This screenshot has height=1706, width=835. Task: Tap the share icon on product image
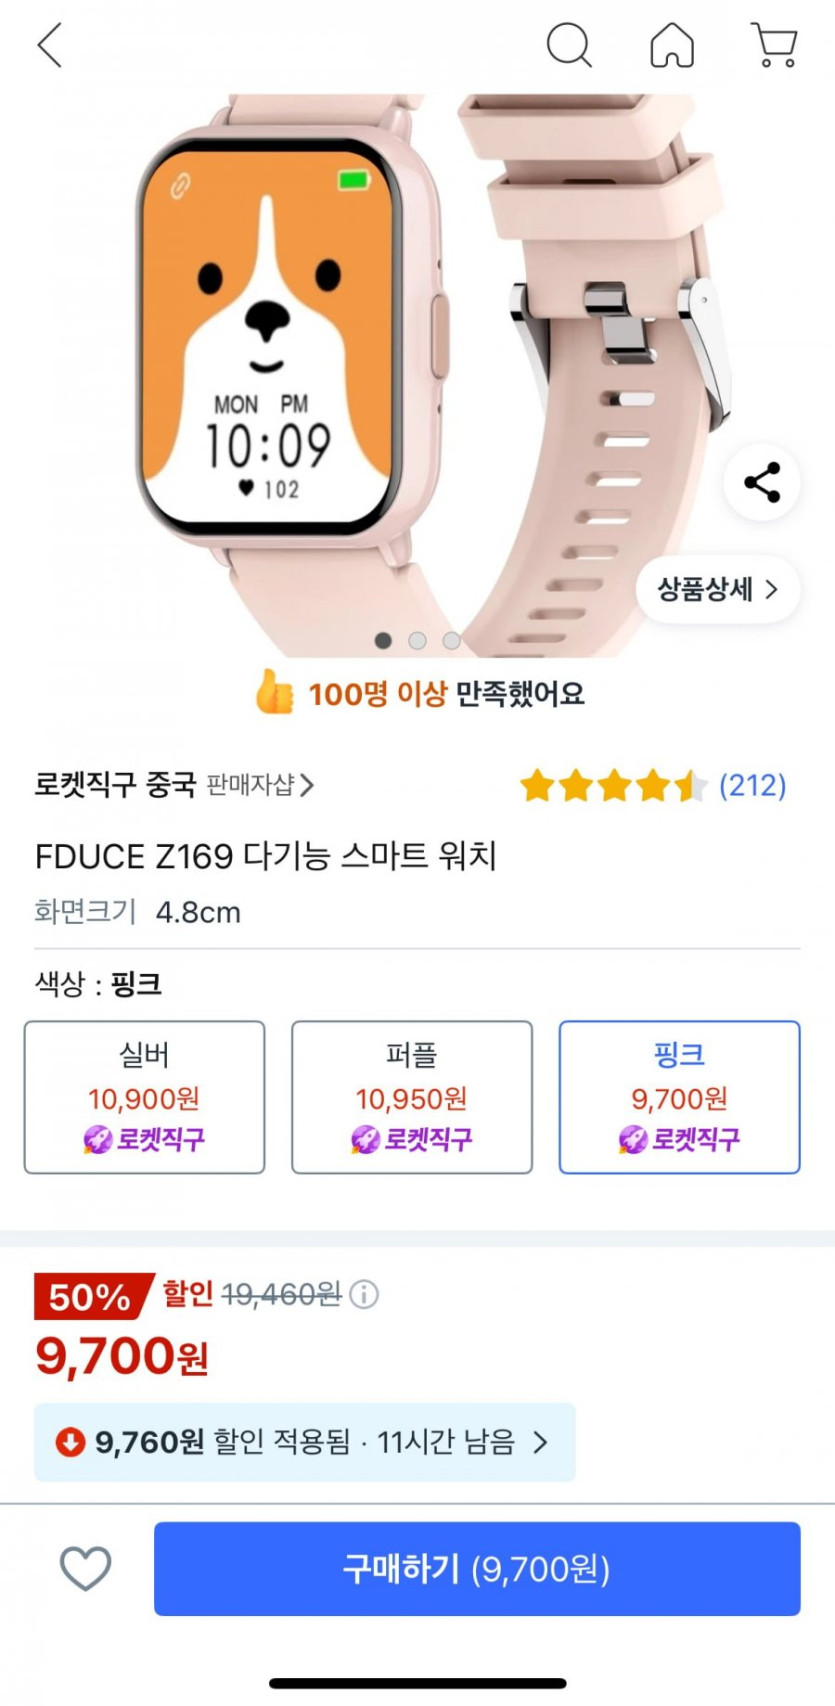pyautogui.click(x=762, y=483)
